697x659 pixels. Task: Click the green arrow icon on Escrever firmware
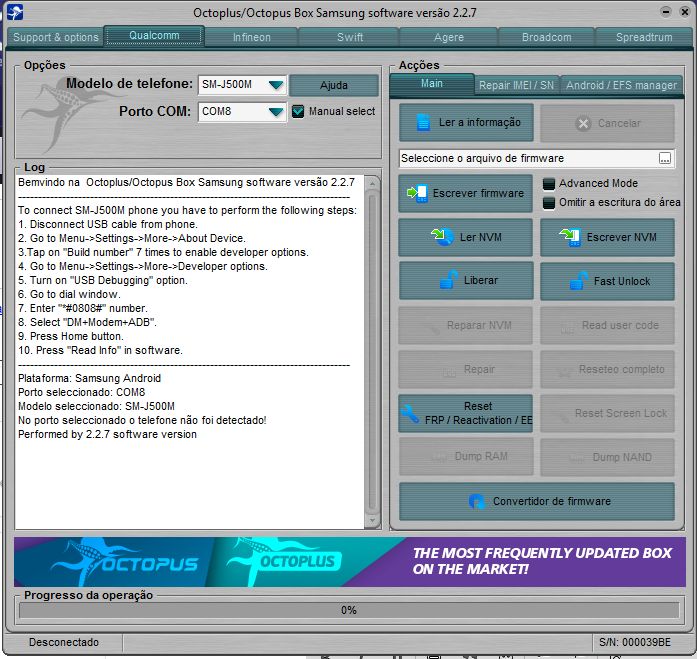(x=417, y=193)
